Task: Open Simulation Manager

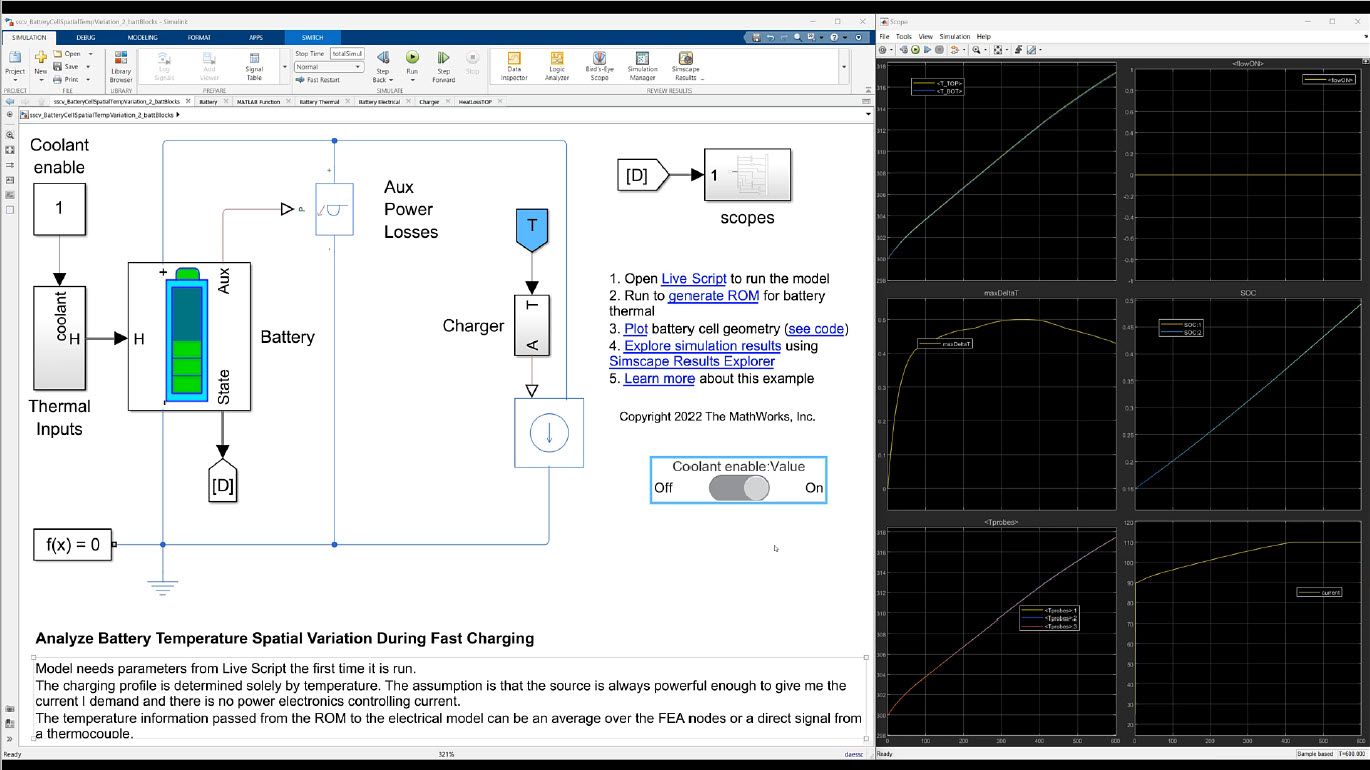Action: tap(643, 66)
